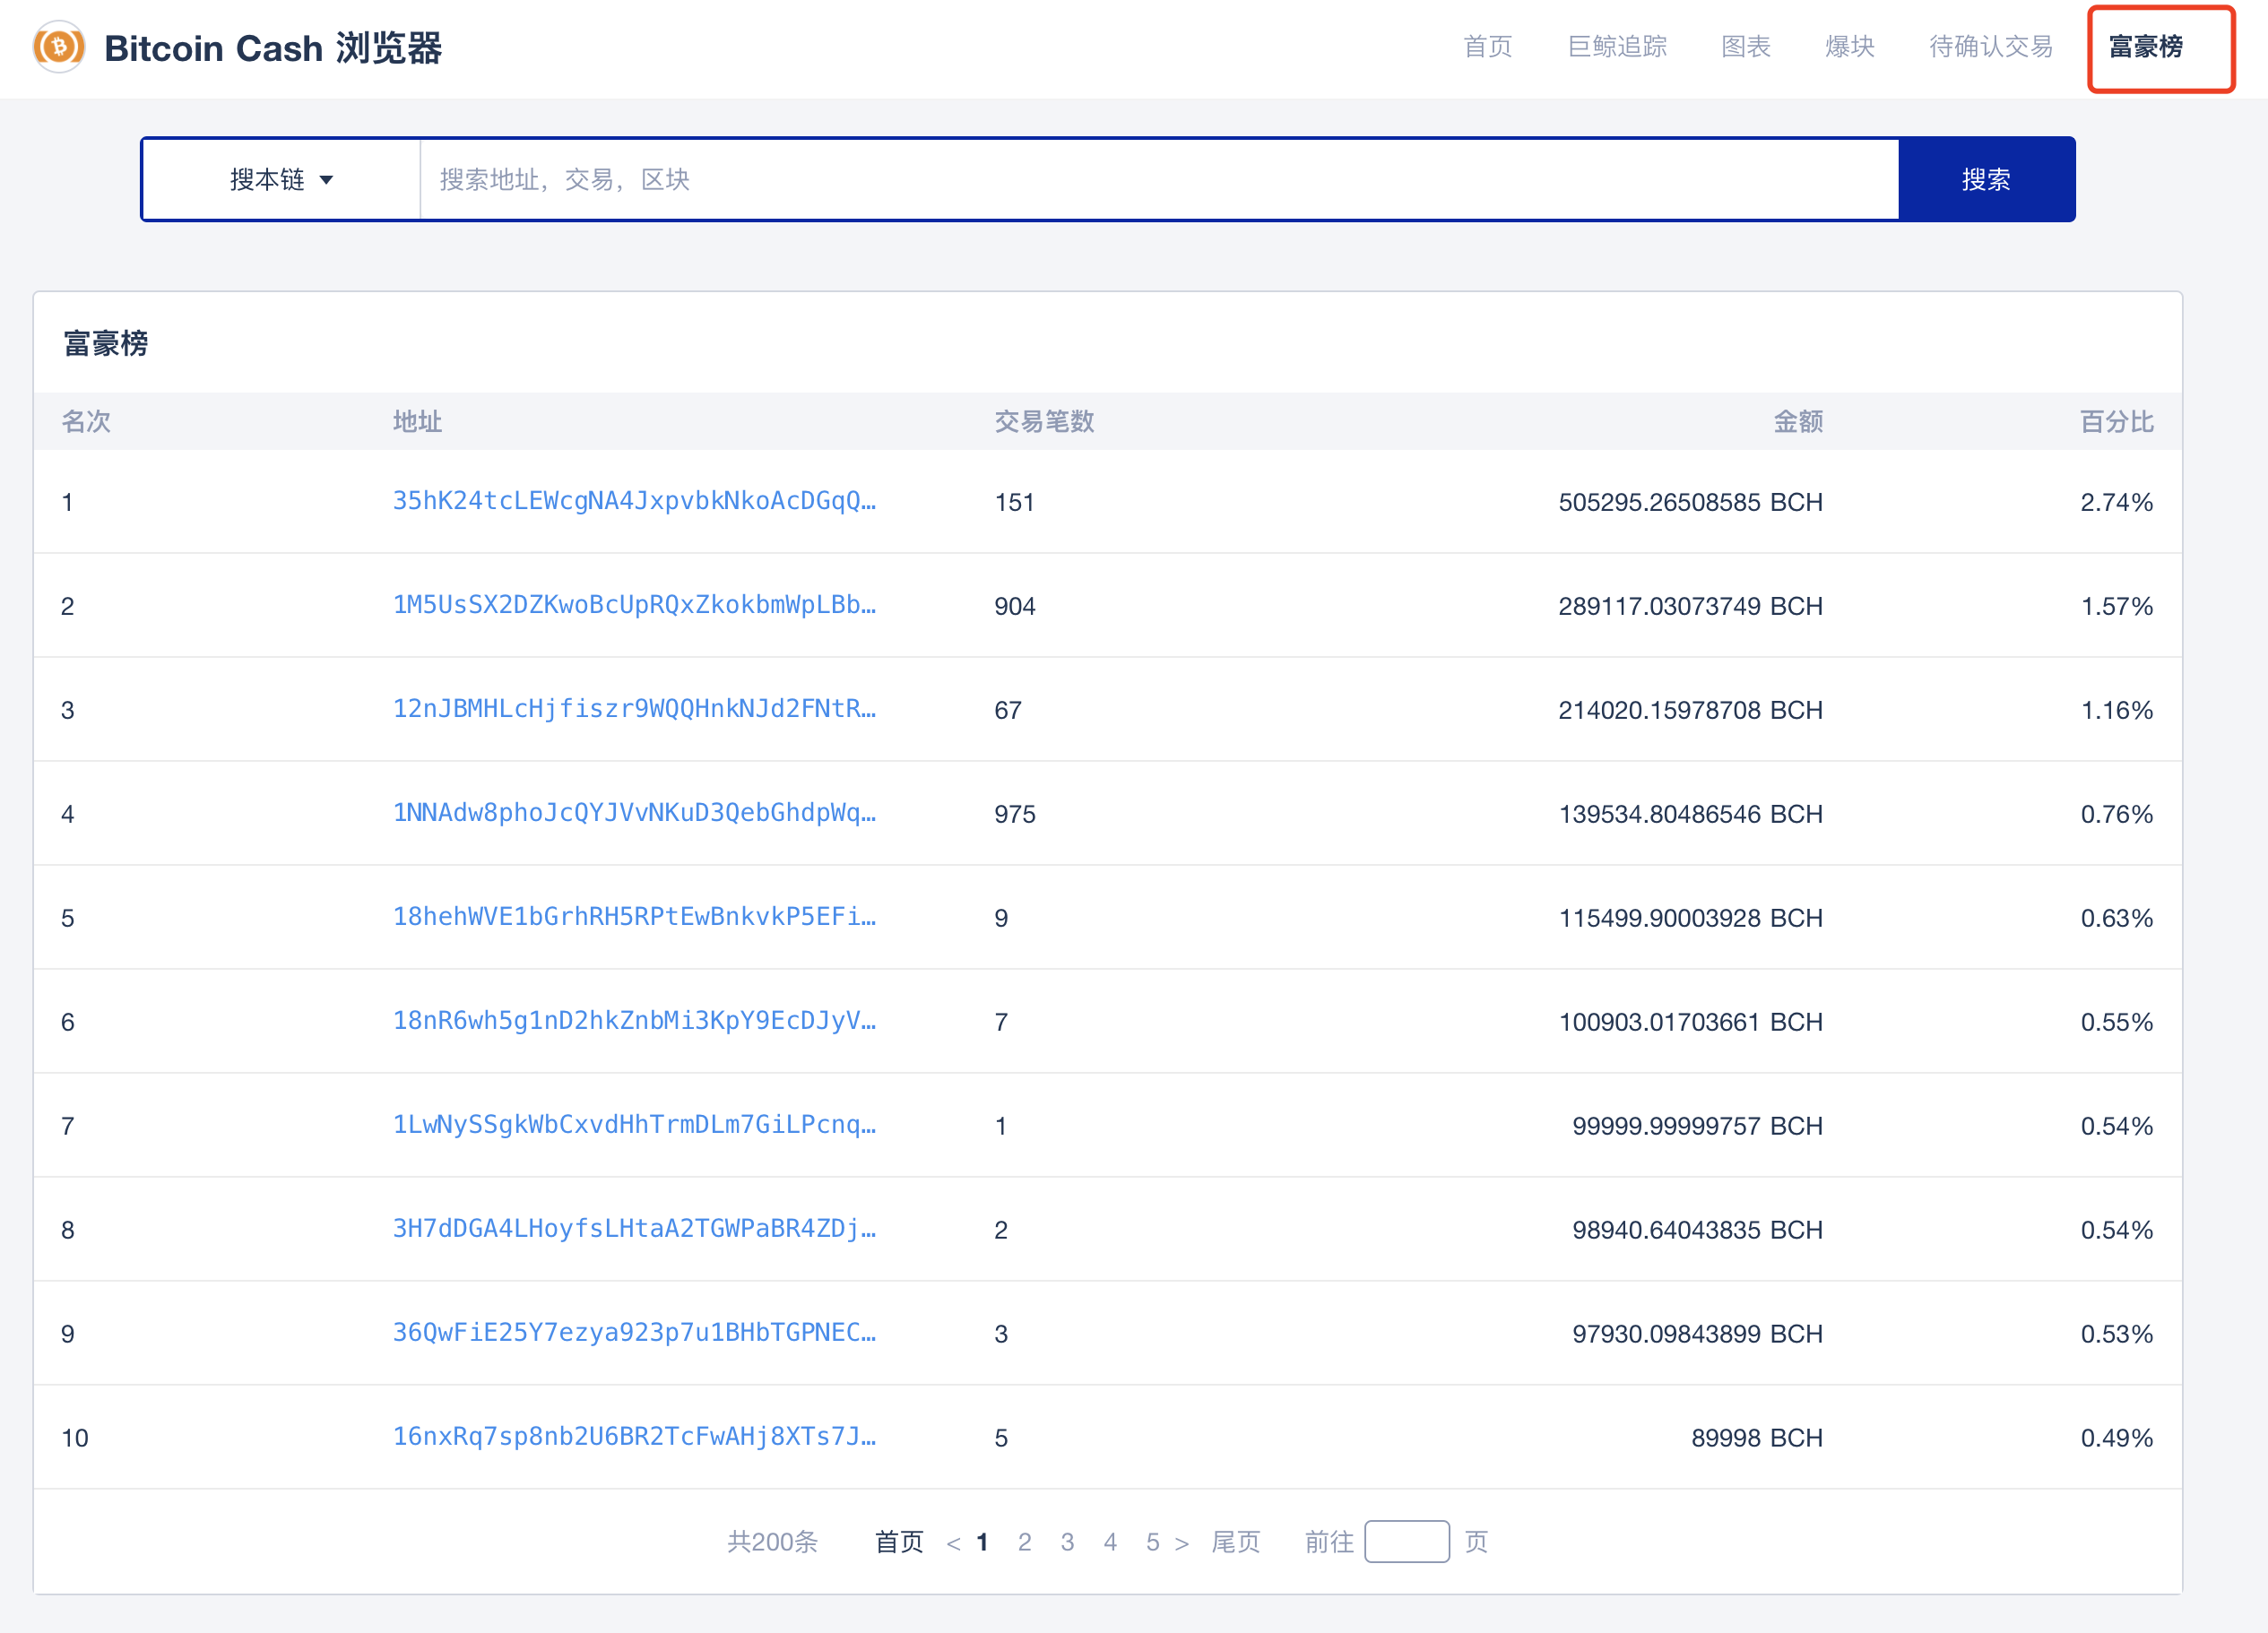The width and height of the screenshot is (2268, 1633).
Task: Open the 爆块 nav item
Action: click(x=1850, y=47)
